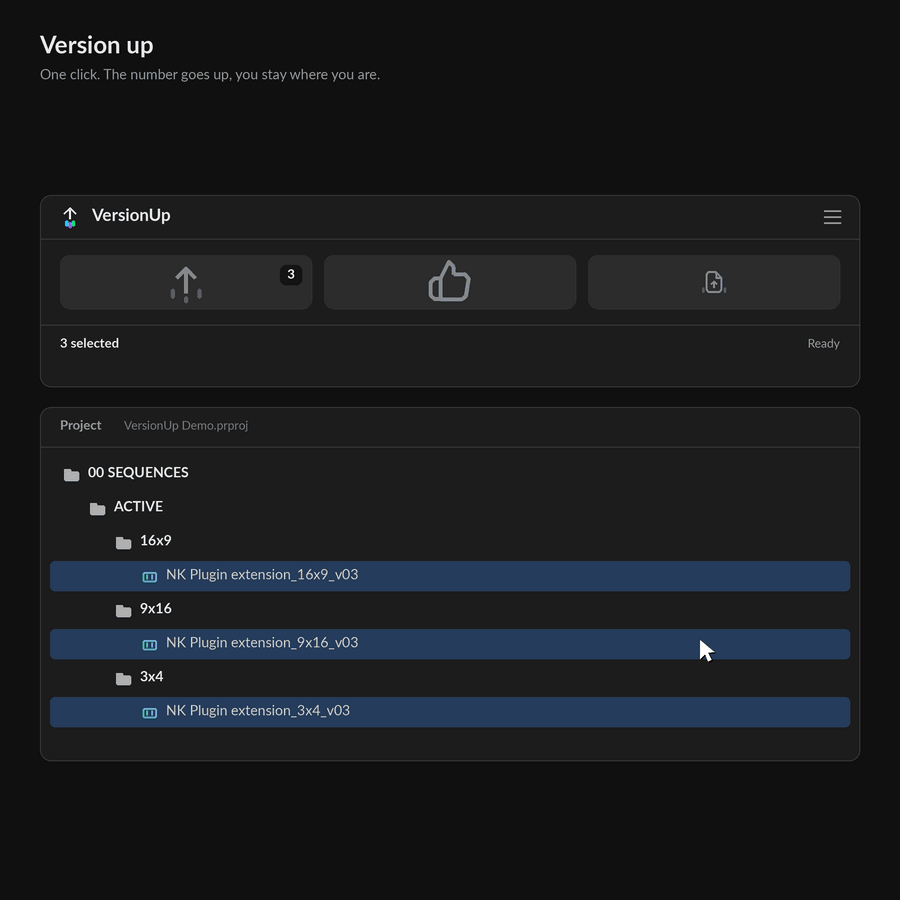Click sequence icon of 3x4_v03 item

[150, 713]
